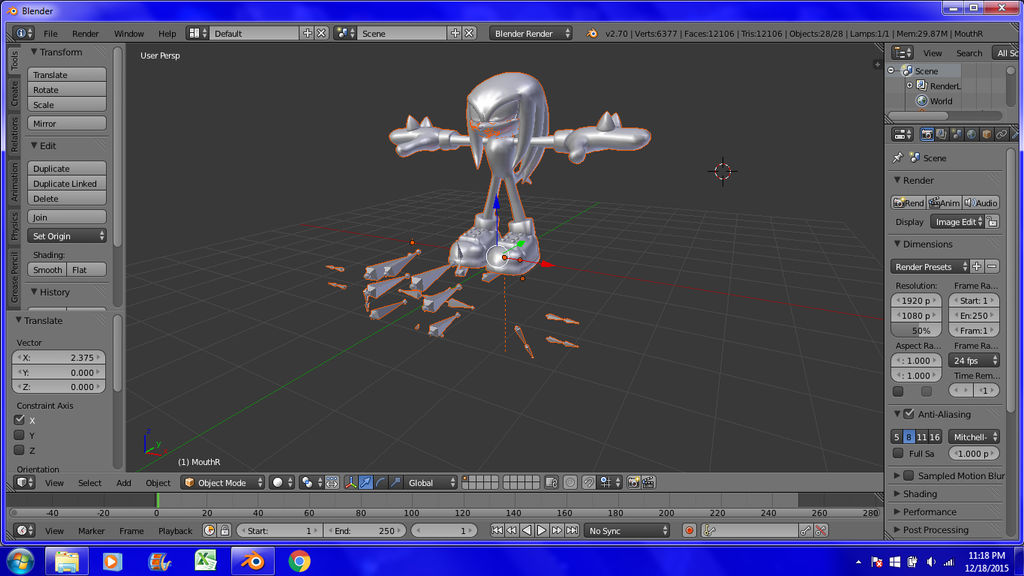The image size is (1024, 576).
Task: Open the Render properties camera icon
Action: 927,134
